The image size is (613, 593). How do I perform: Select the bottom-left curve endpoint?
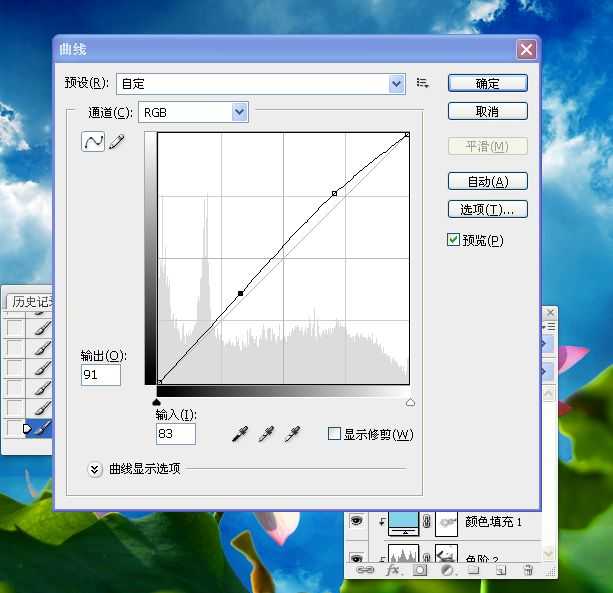160,382
